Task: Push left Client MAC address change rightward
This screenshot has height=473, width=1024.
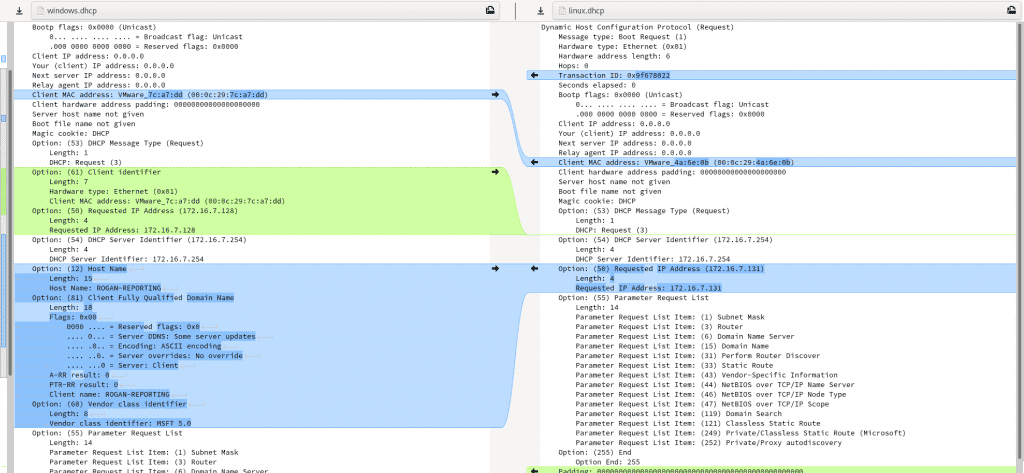Action: (x=495, y=95)
